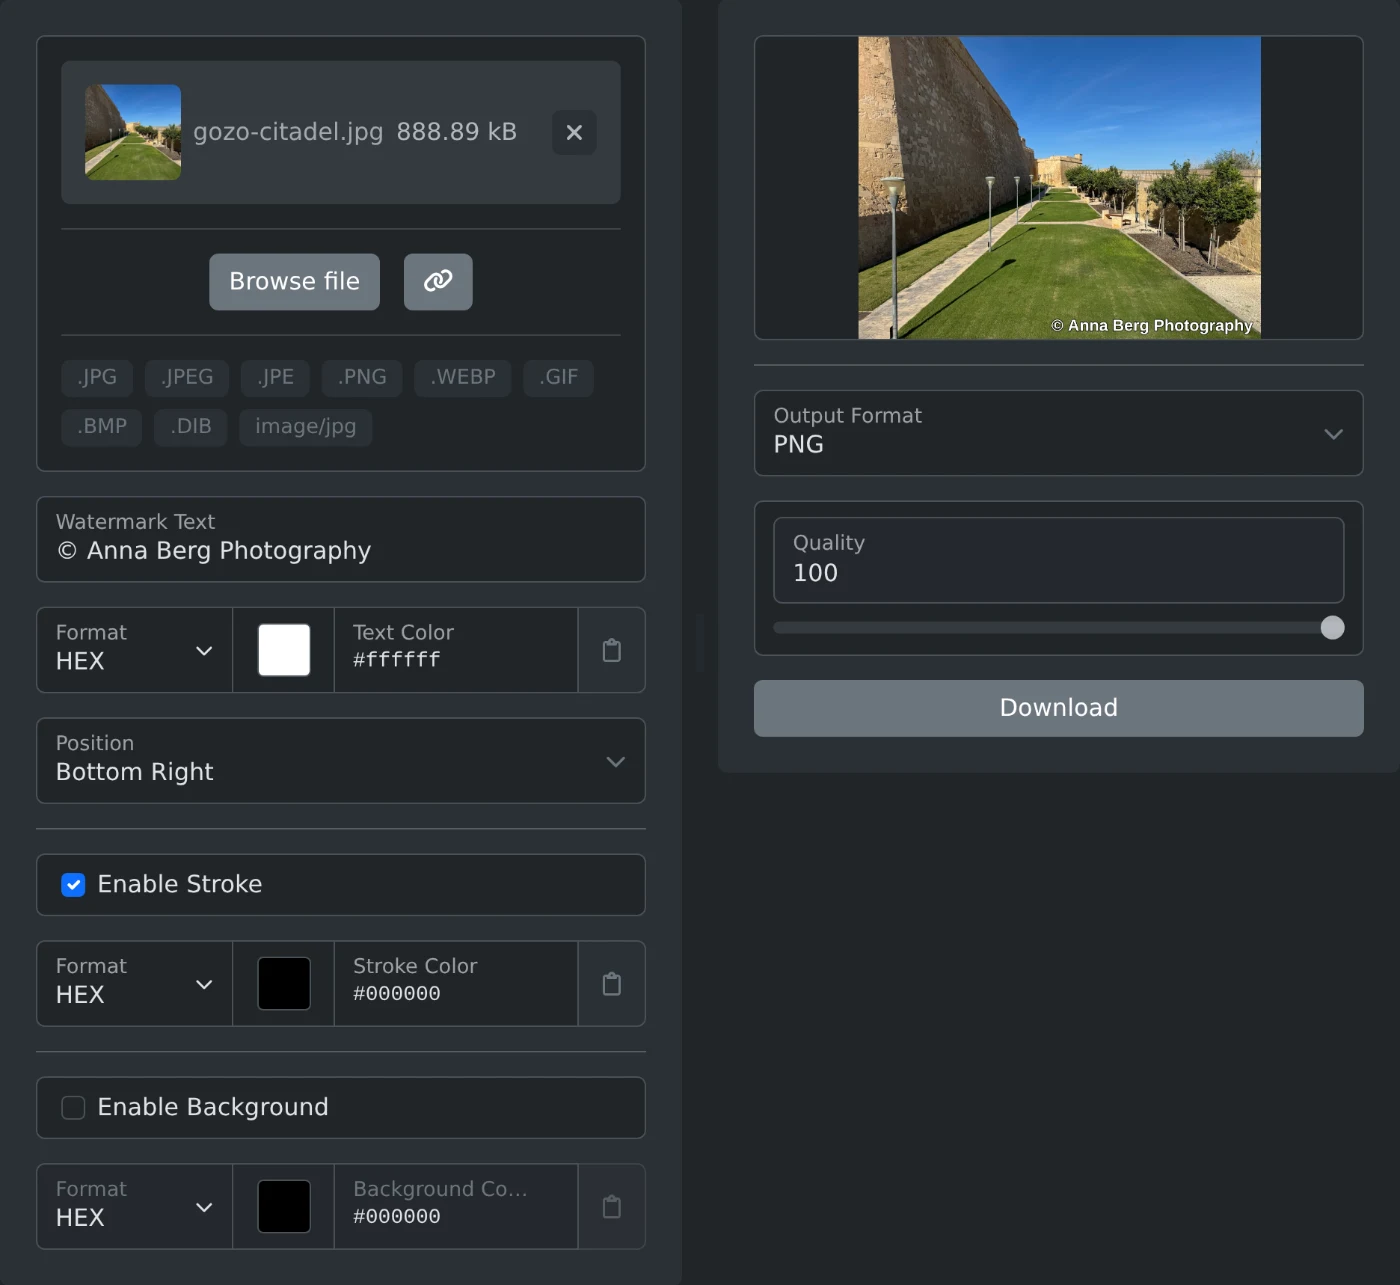Expand the Position dropdown
The width and height of the screenshot is (1400, 1285).
click(x=341, y=761)
